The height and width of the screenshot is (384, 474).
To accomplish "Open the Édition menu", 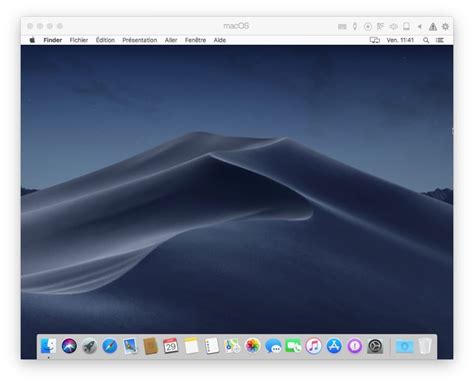I will [105, 40].
